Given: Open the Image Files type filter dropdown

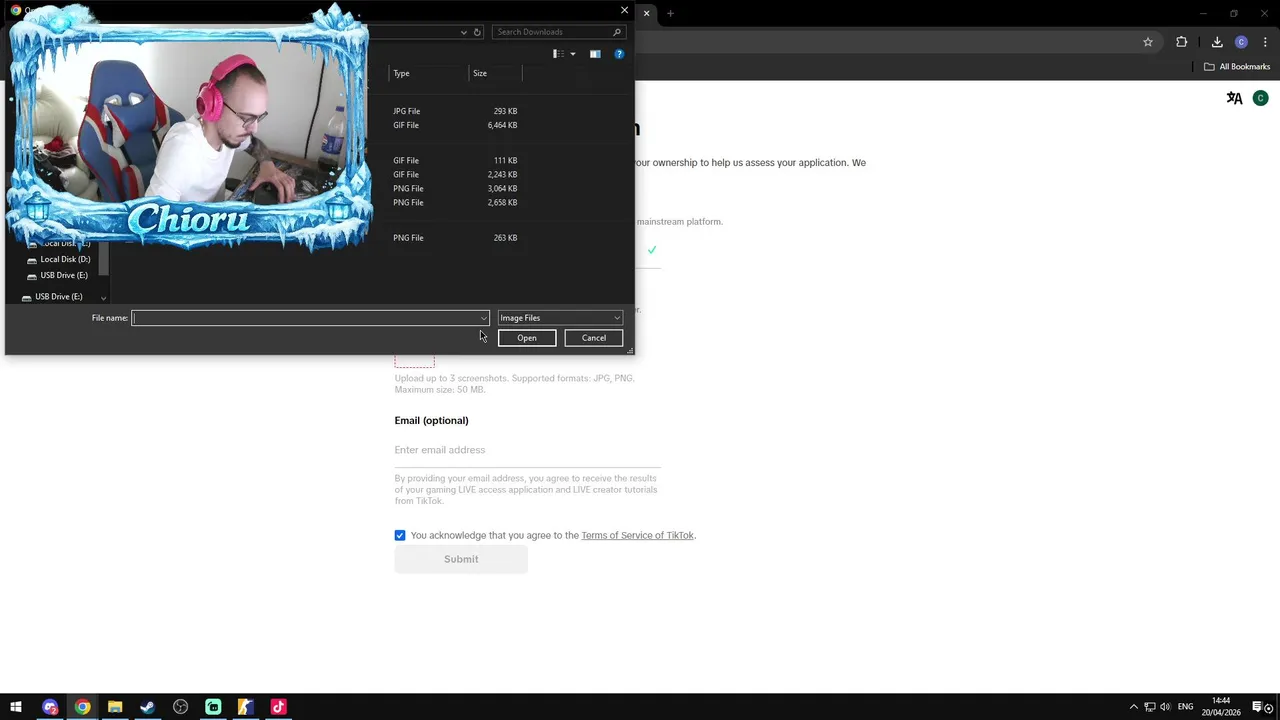Looking at the screenshot, I should tap(560, 318).
